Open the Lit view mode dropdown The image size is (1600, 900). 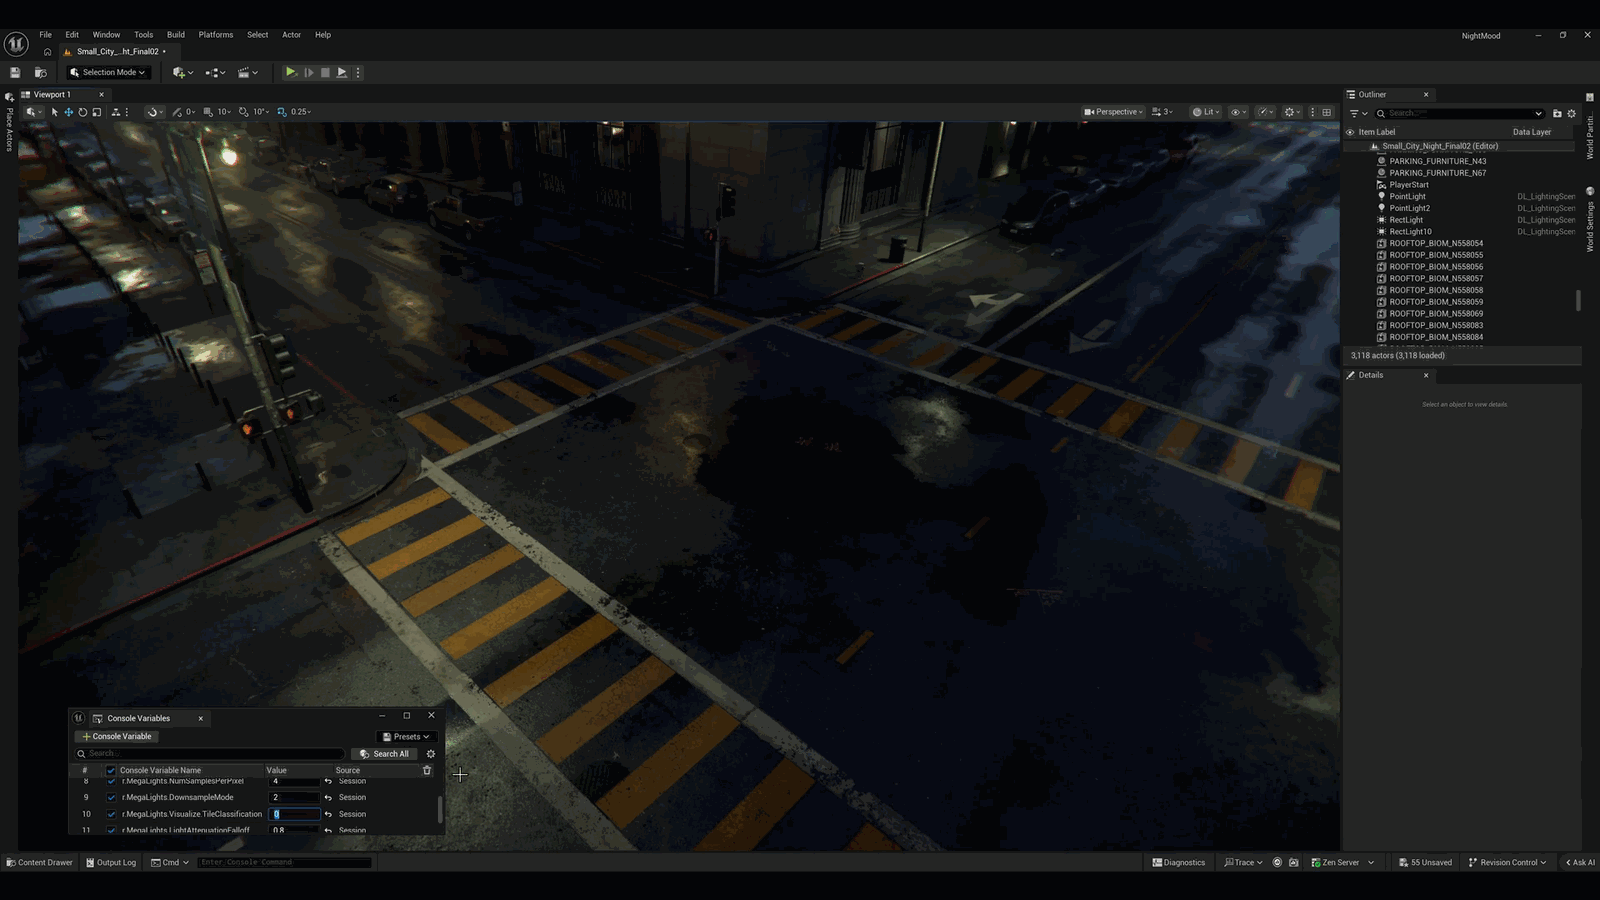click(1205, 112)
